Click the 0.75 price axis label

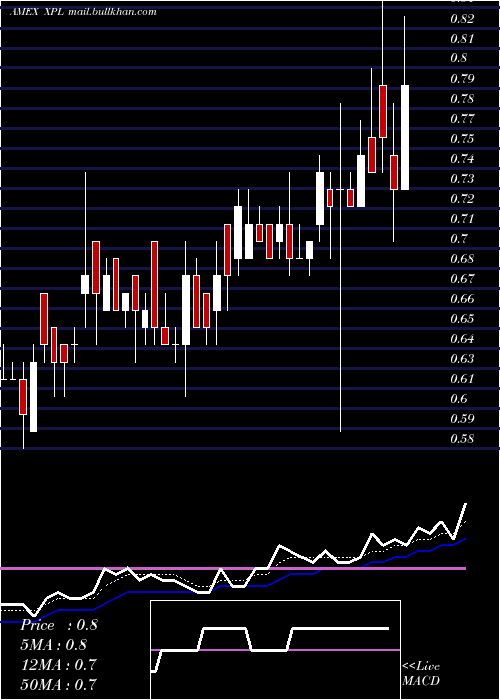click(462, 138)
